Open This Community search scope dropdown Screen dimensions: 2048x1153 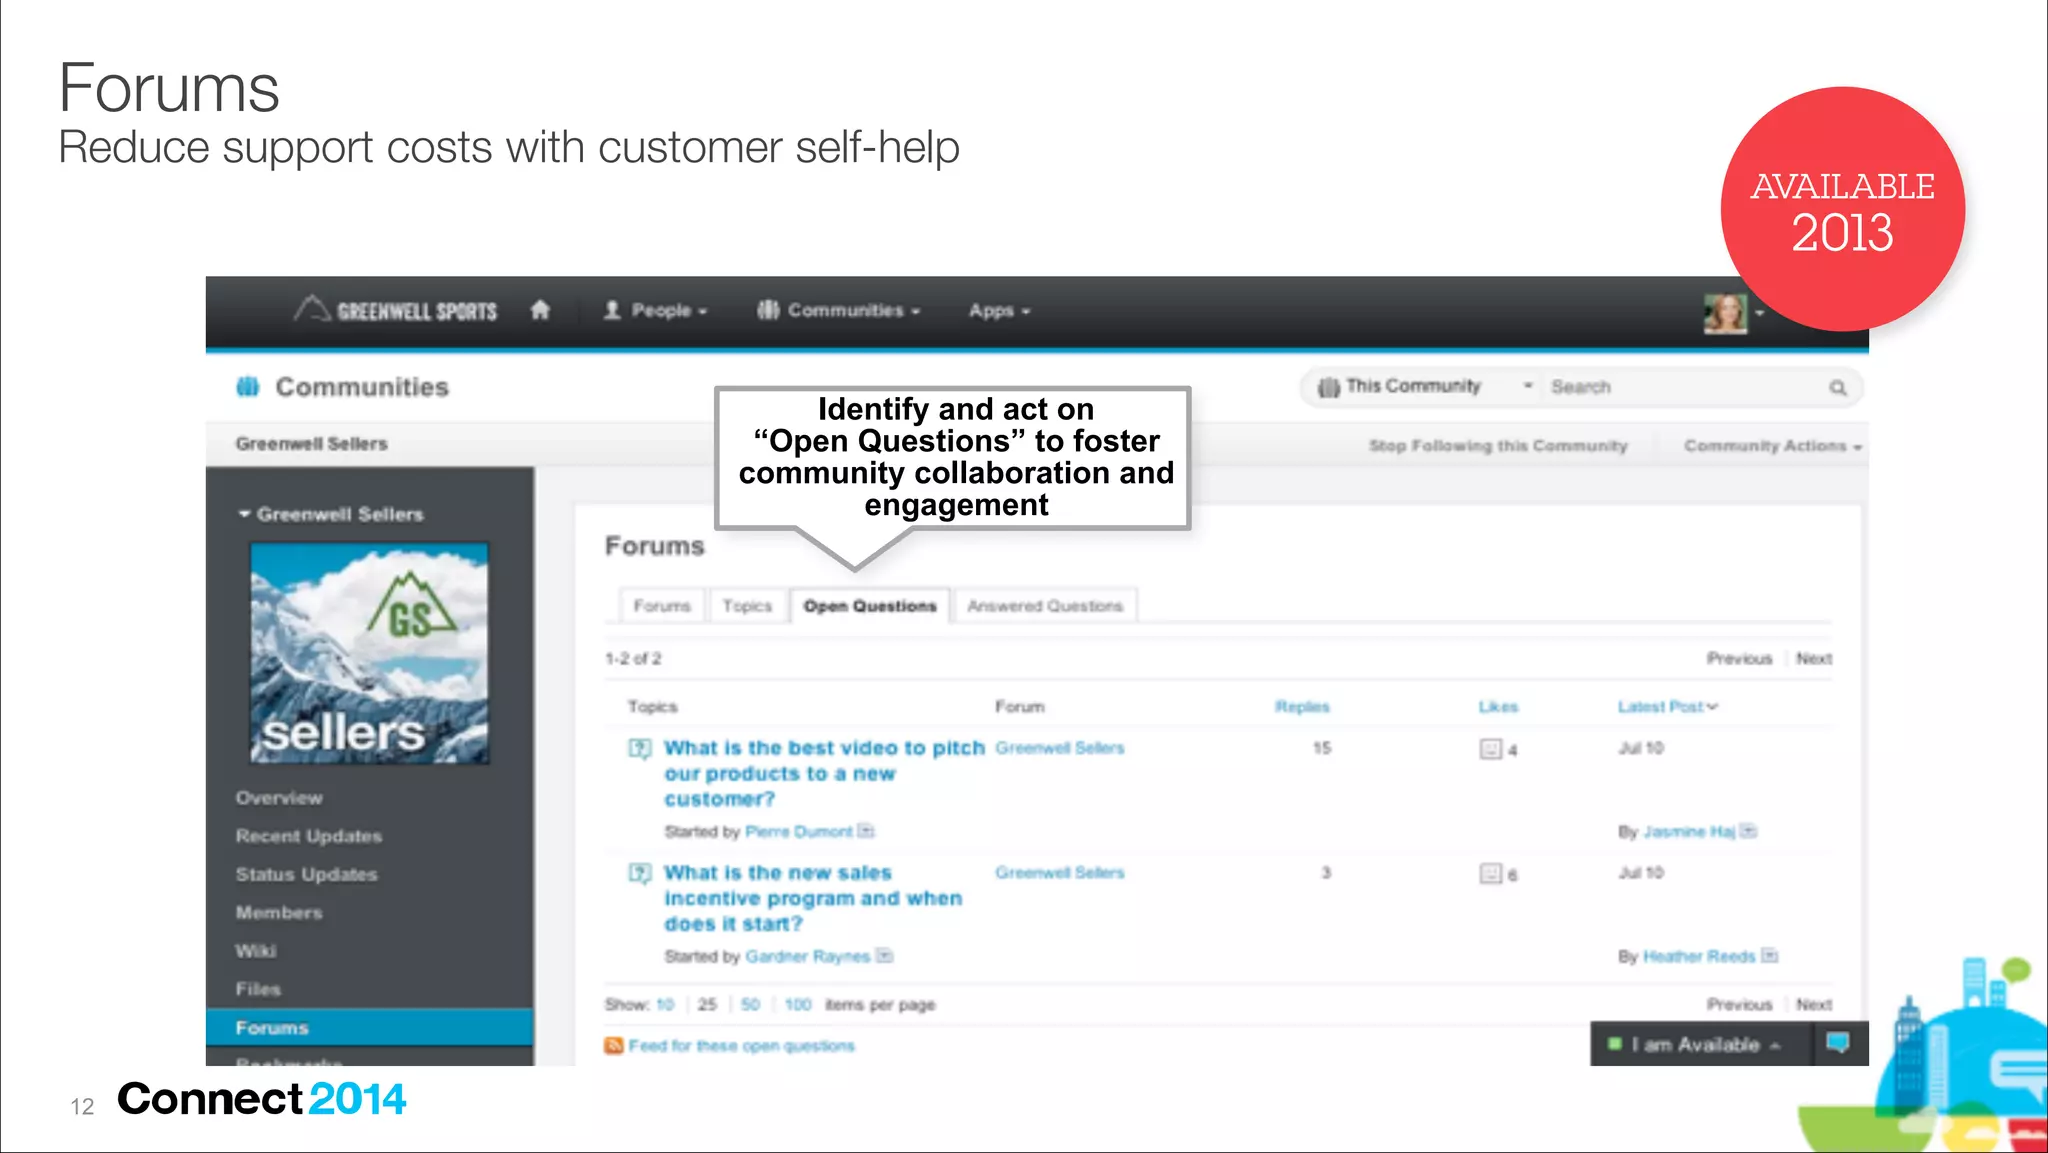click(1424, 387)
